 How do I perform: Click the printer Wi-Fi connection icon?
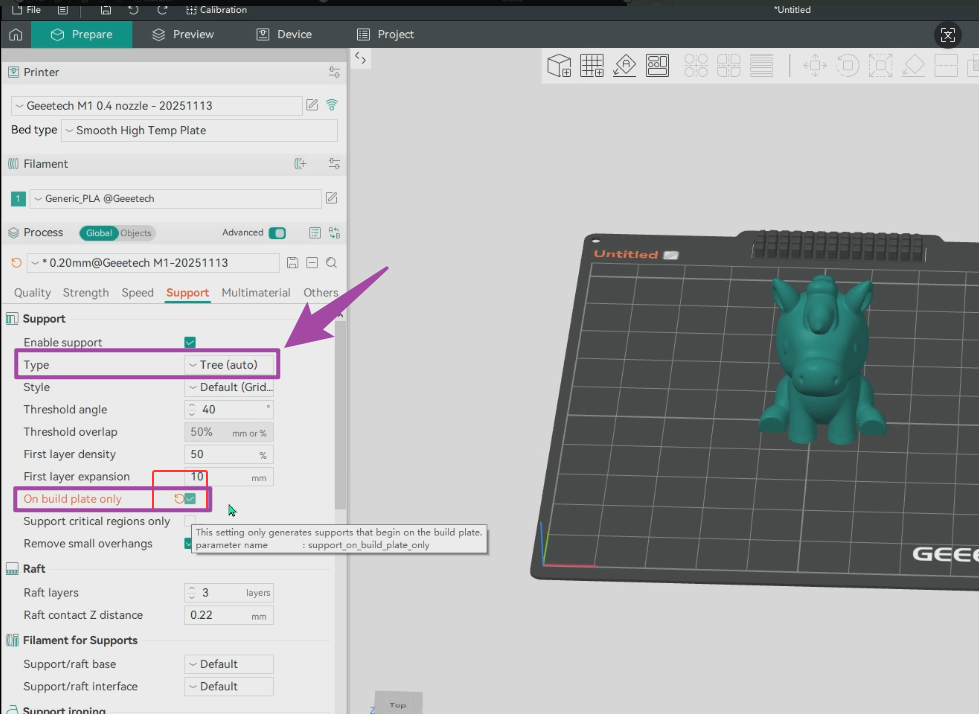point(332,105)
